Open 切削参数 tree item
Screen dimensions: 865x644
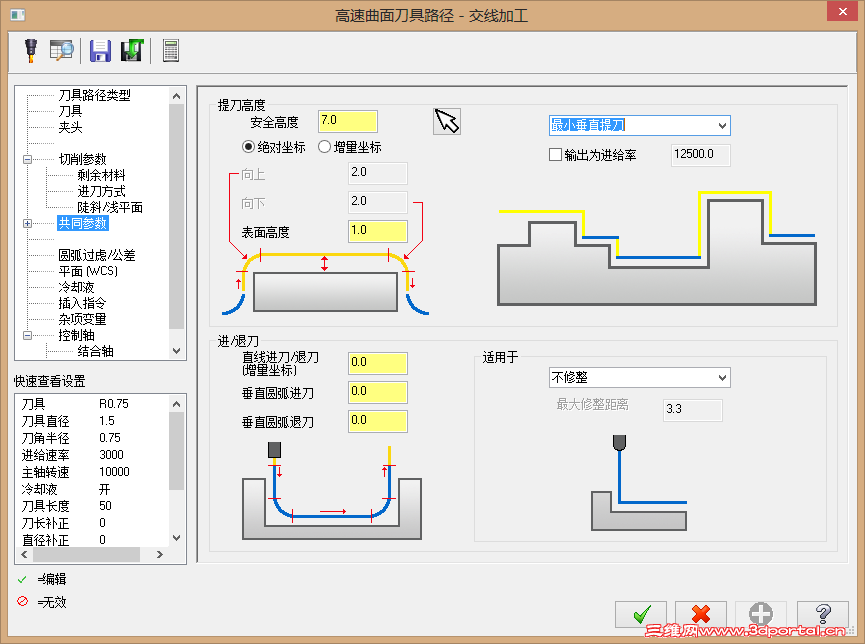pyautogui.click(x=83, y=159)
